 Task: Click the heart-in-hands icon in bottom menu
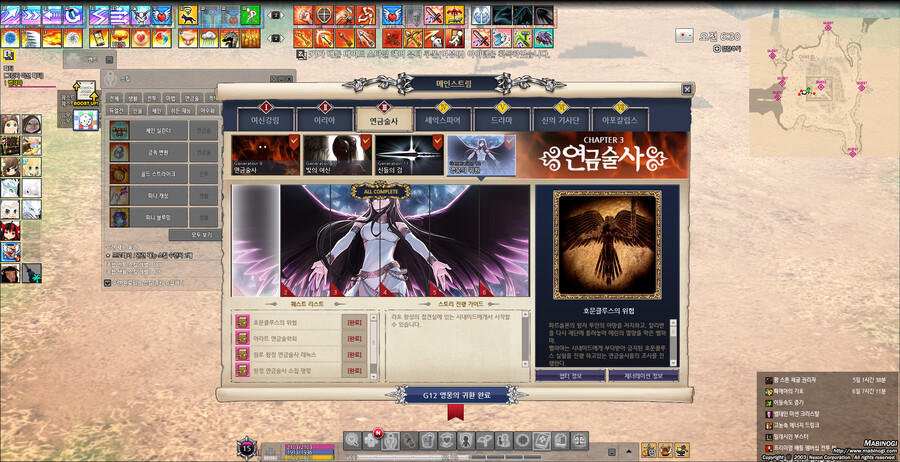click(x=447, y=440)
